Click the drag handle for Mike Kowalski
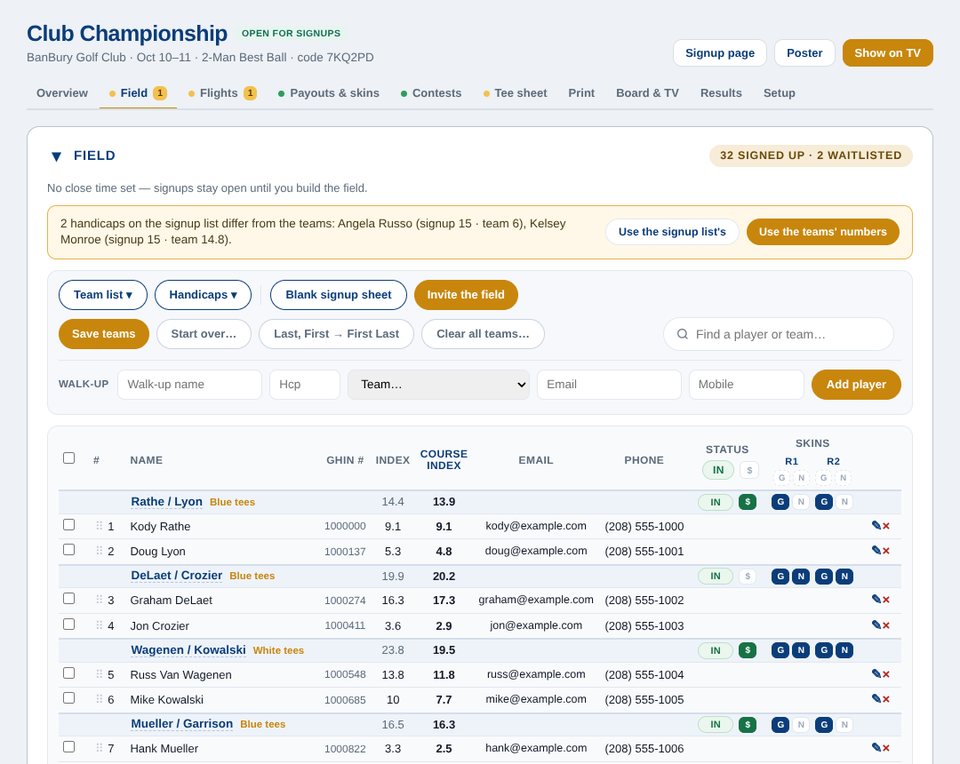960x764 pixels. [99, 698]
